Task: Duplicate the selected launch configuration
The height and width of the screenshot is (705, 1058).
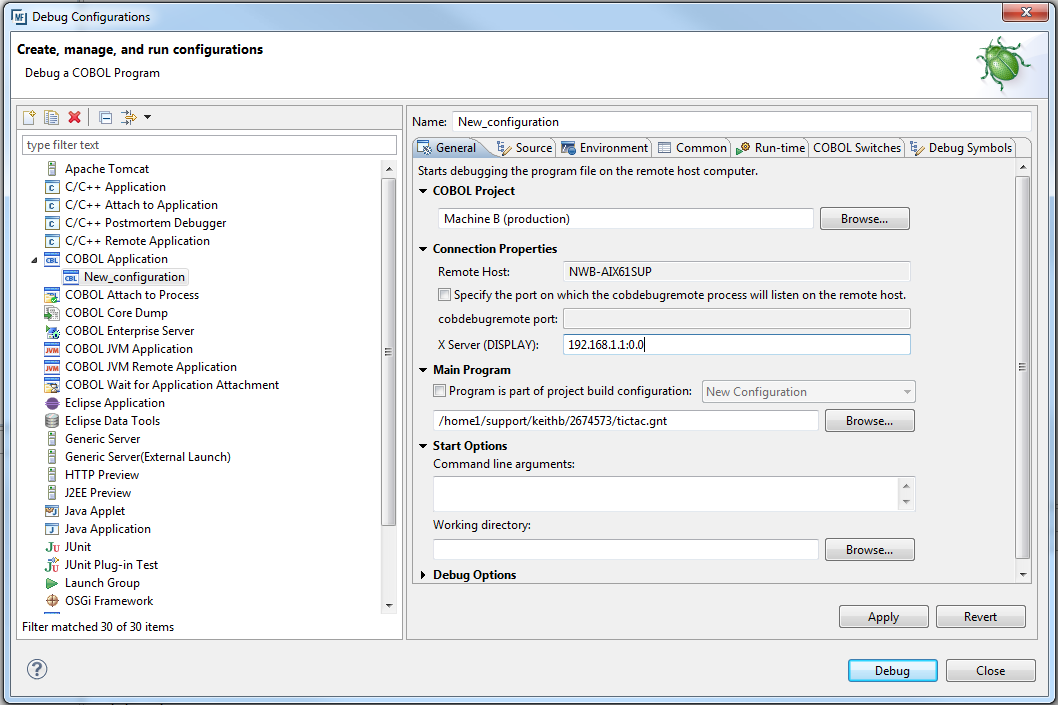Action: point(51,118)
